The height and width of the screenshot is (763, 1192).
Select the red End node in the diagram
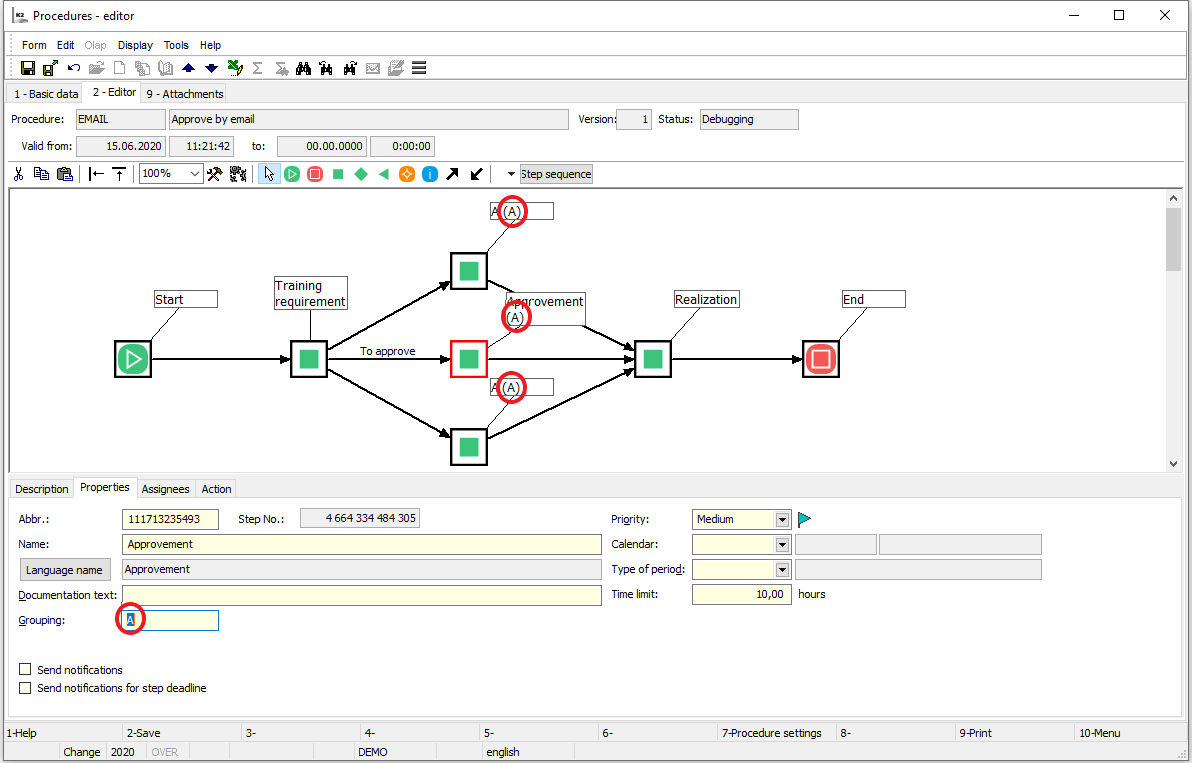point(821,359)
